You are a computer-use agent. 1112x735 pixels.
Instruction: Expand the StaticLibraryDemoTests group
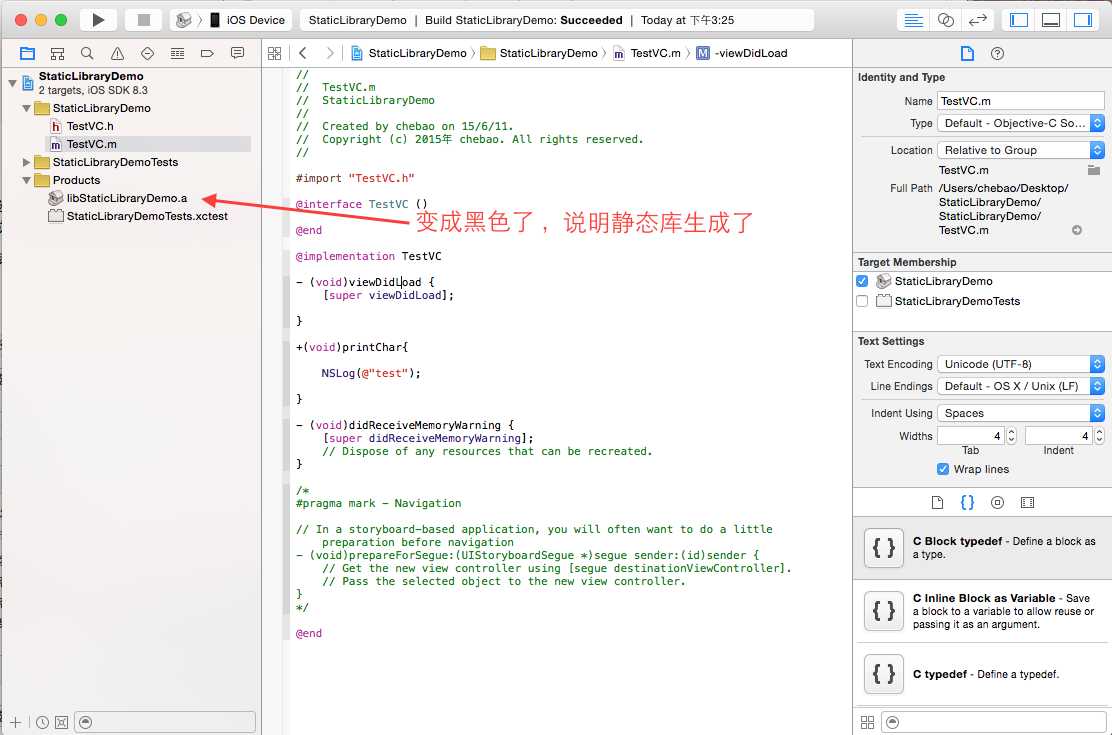pos(26,162)
